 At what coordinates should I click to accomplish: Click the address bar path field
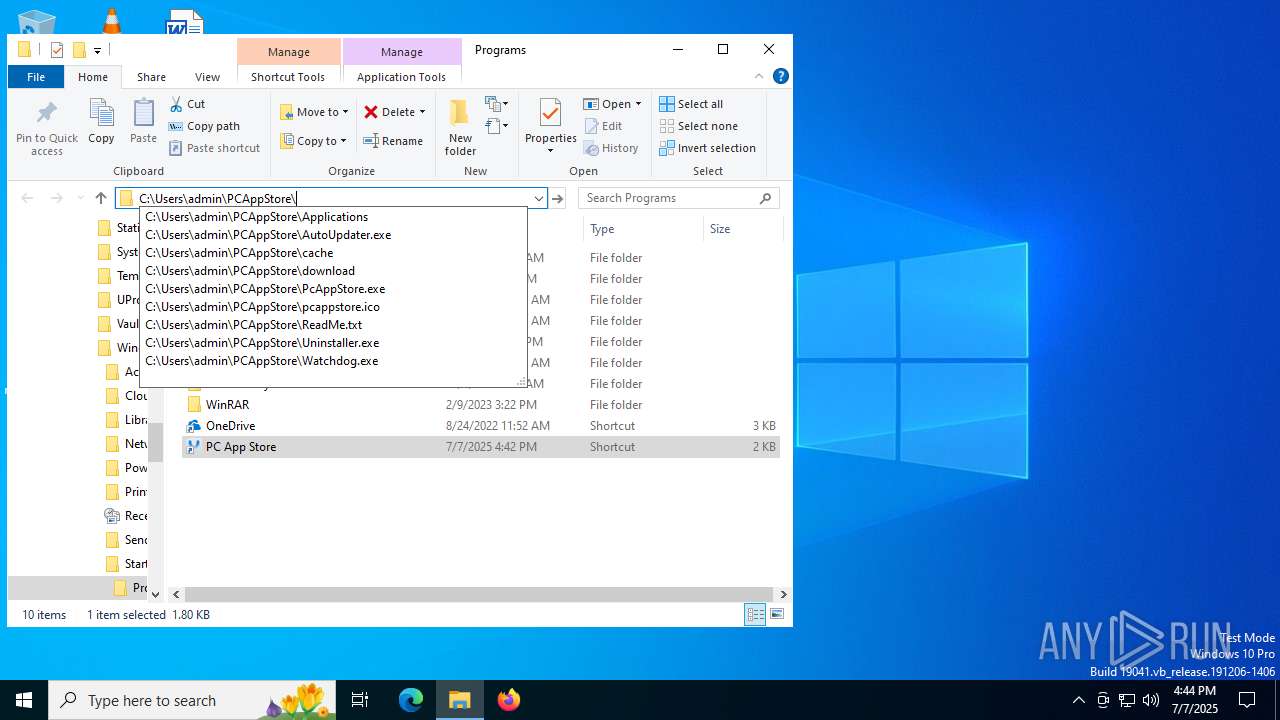click(x=331, y=198)
